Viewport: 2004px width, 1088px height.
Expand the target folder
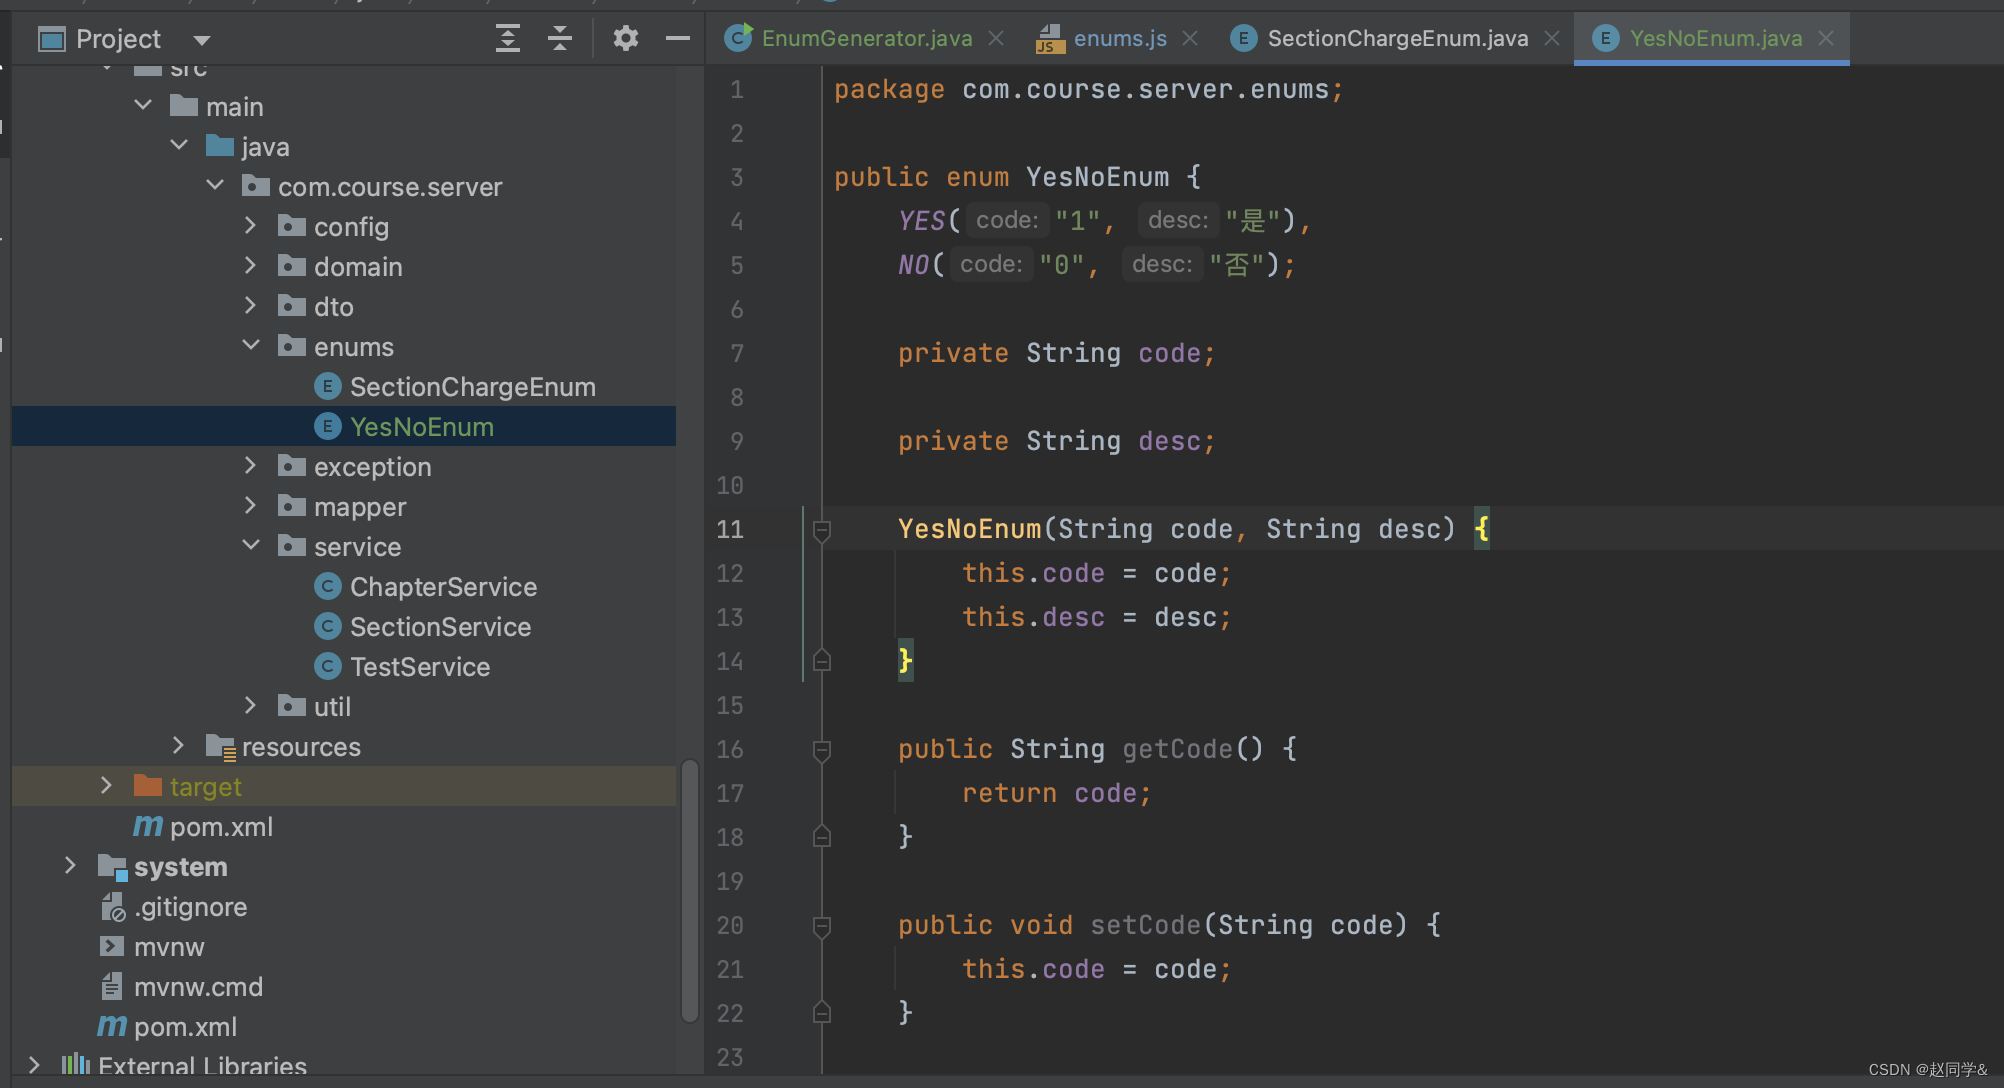[107, 786]
